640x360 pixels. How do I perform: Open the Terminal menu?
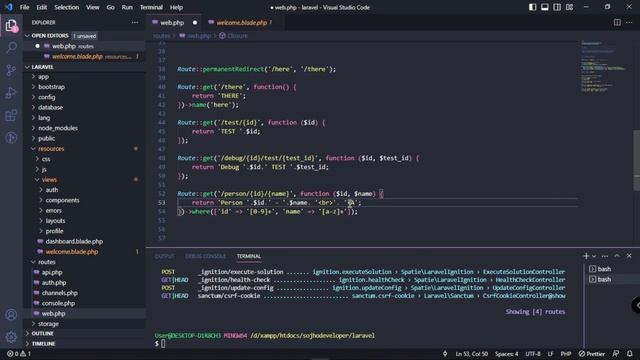151,7
